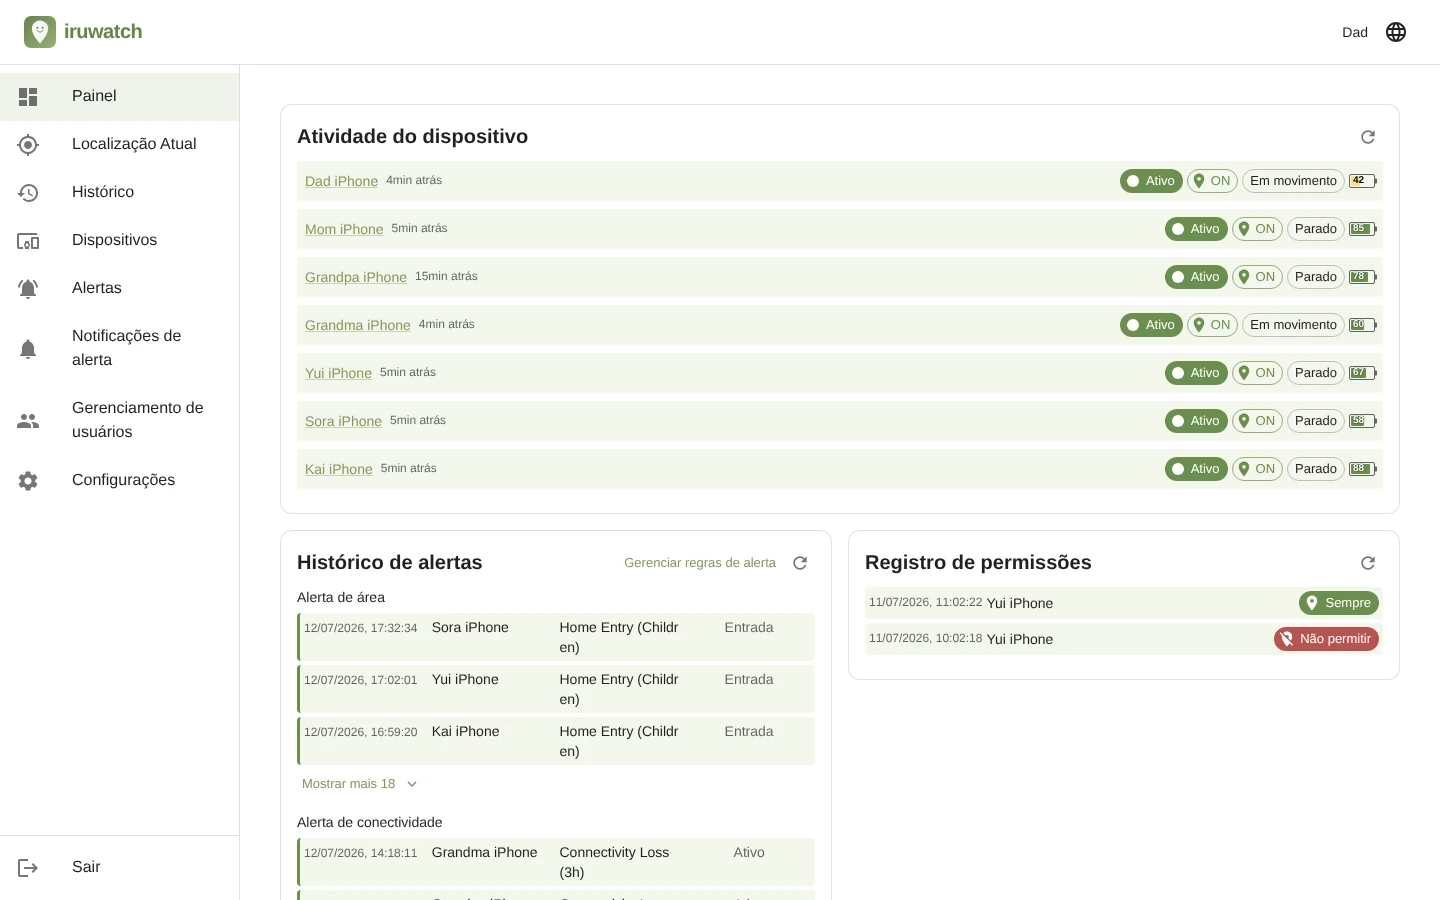Expand Mostrar mais 18 alerts

tap(359, 784)
